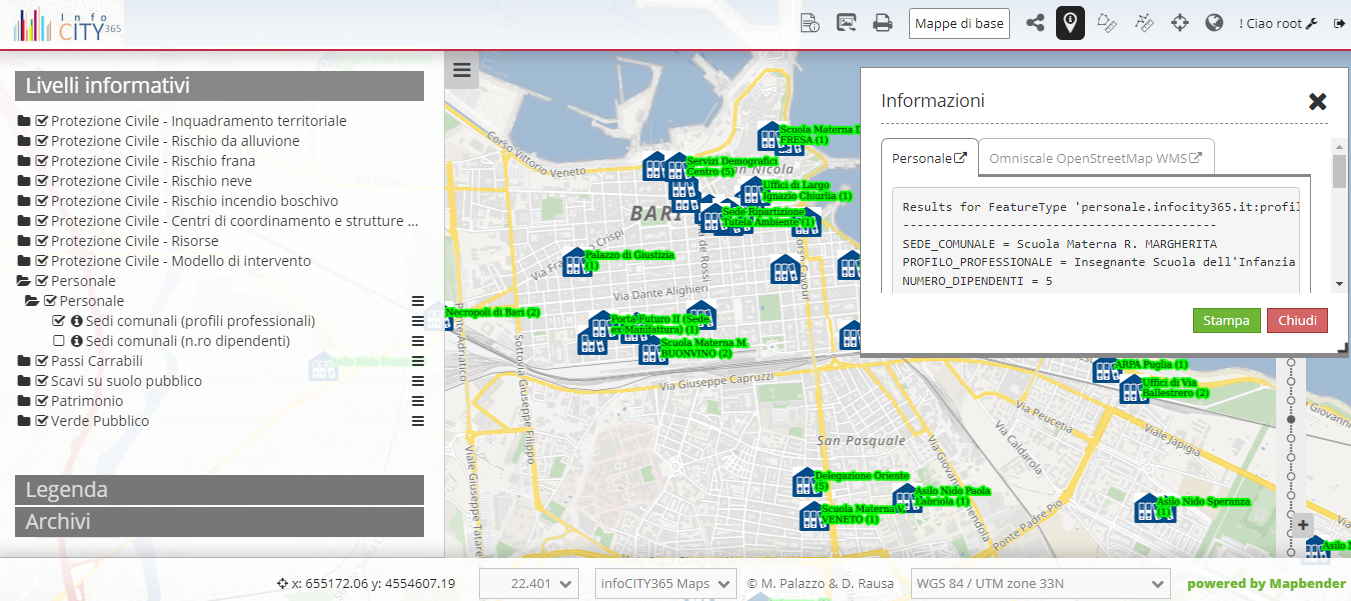The height and width of the screenshot is (601, 1351).
Task: Click the zoom-in plus on zoom slider
Action: point(1303,525)
